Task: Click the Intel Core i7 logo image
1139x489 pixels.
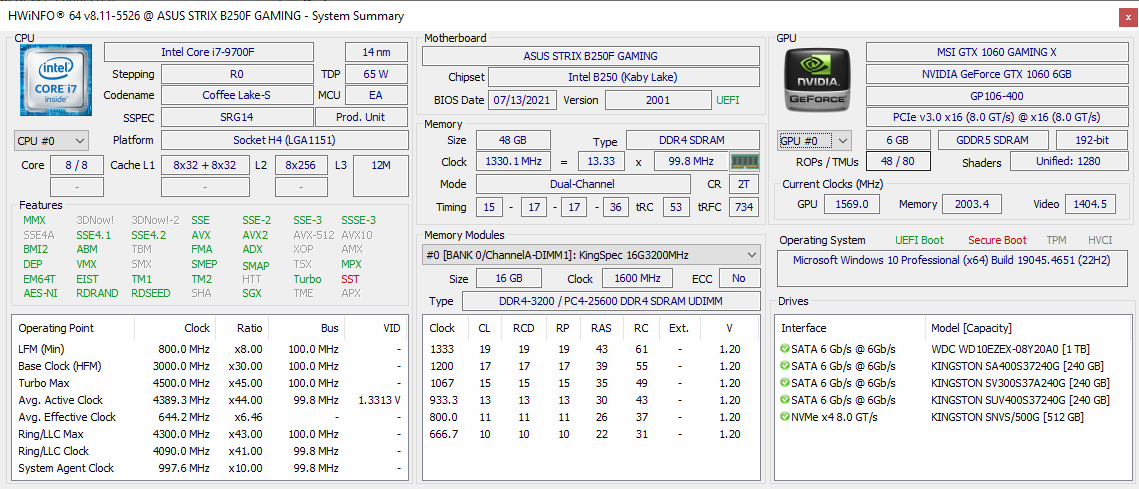Action: coord(58,82)
